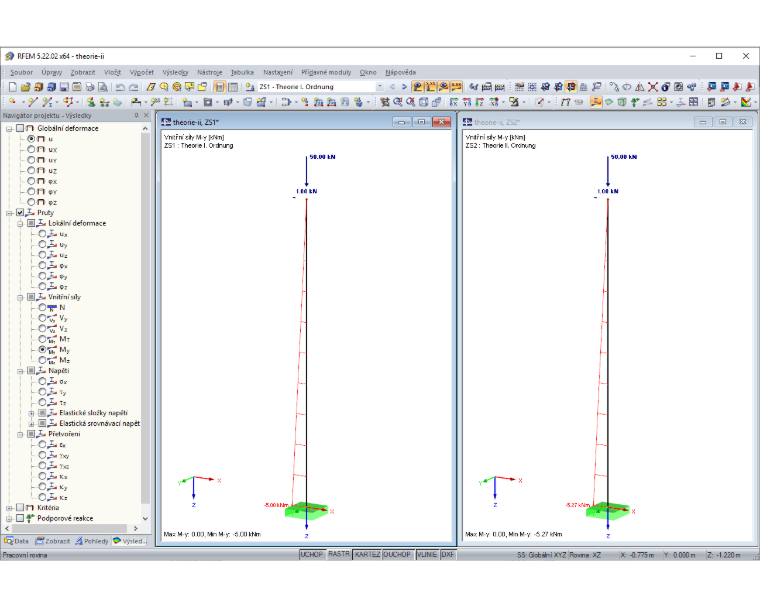Enable Podporové reakce checkbox
760x607 pixels.
[20, 518]
